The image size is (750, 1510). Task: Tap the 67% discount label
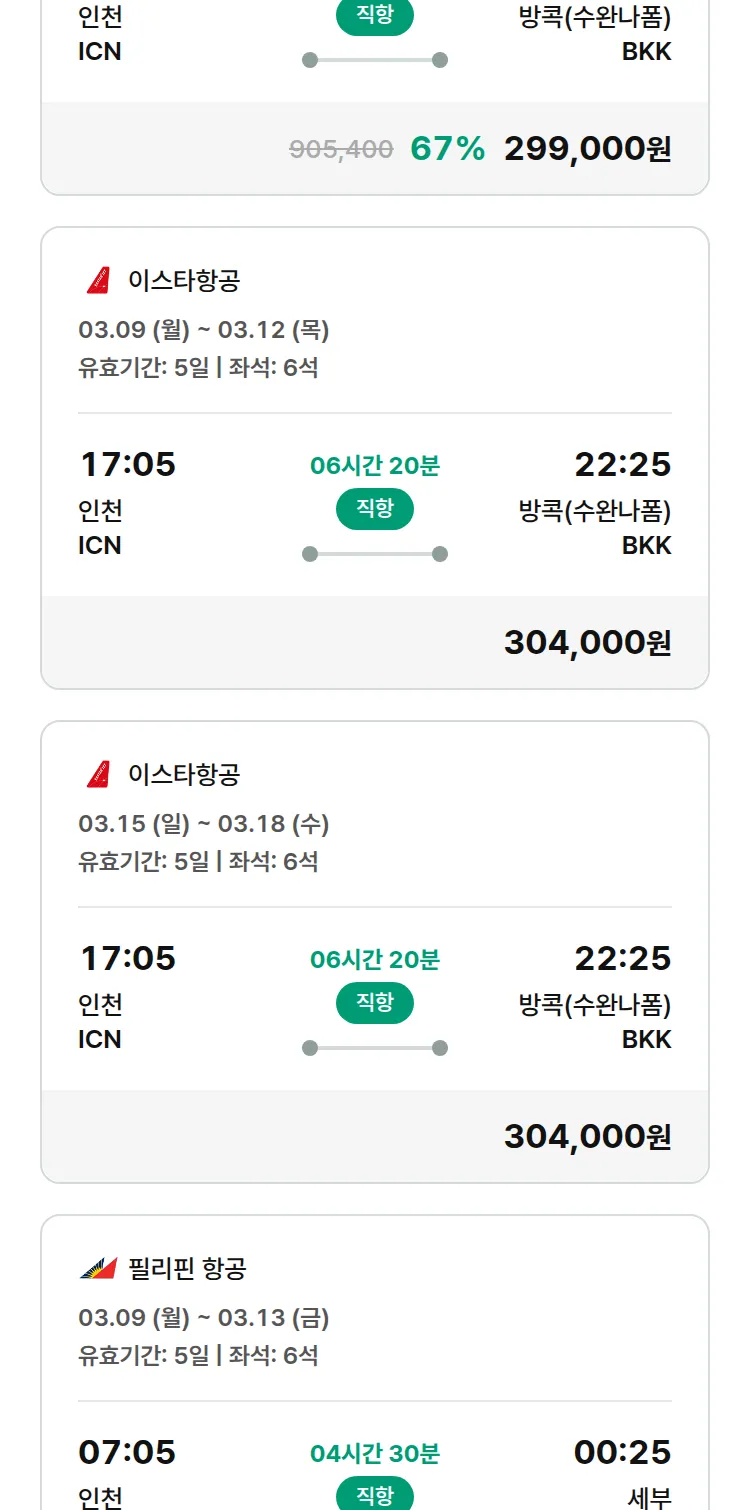pyautogui.click(x=447, y=149)
